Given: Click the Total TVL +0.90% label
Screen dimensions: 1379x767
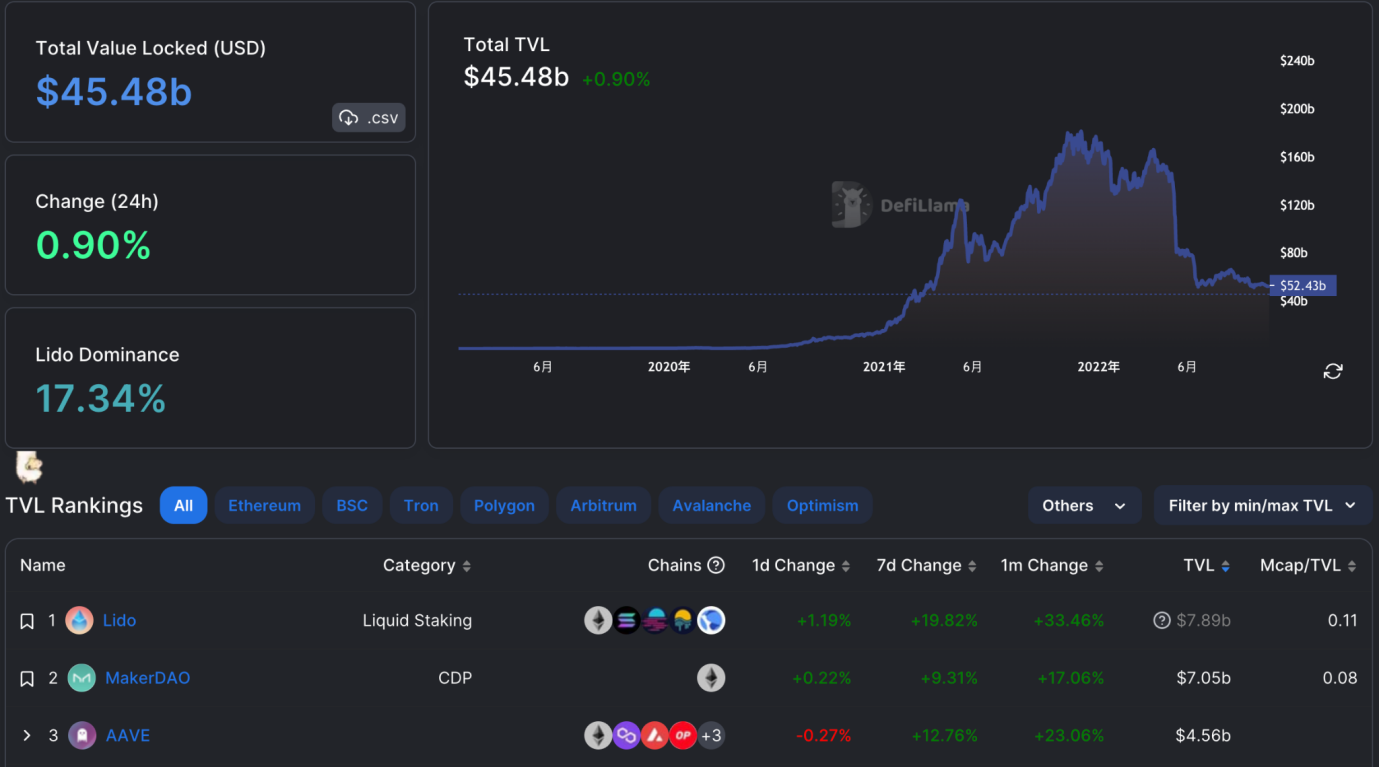Looking at the screenshot, I should click(616, 79).
